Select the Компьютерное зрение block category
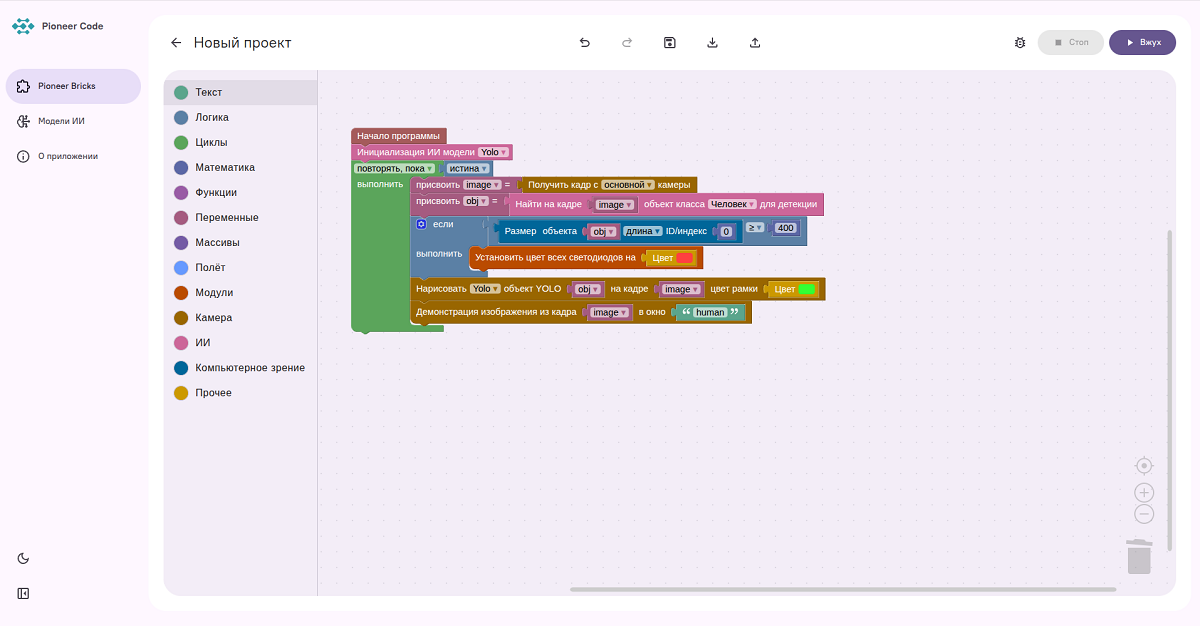 (x=249, y=368)
